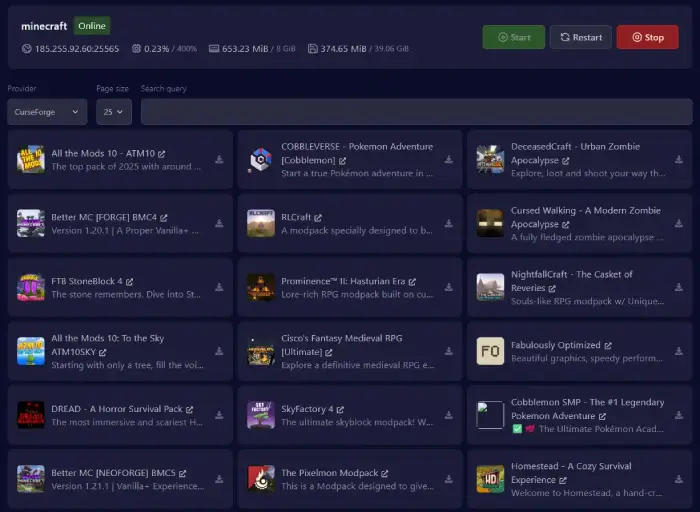Install All the Mods 10 - ATM10 modpack
The image size is (700, 512).
[x=219, y=159]
